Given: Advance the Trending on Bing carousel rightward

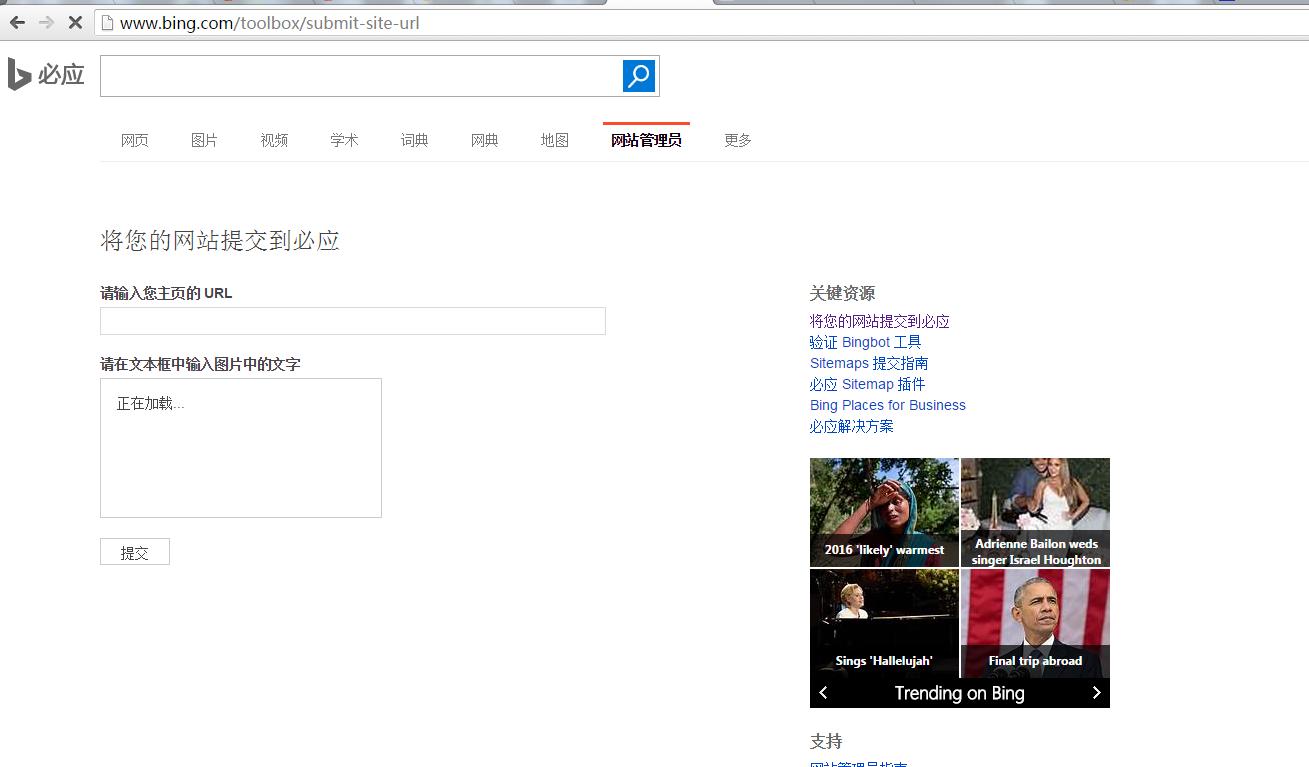Looking at the screenshot, I should point(1096,692).
